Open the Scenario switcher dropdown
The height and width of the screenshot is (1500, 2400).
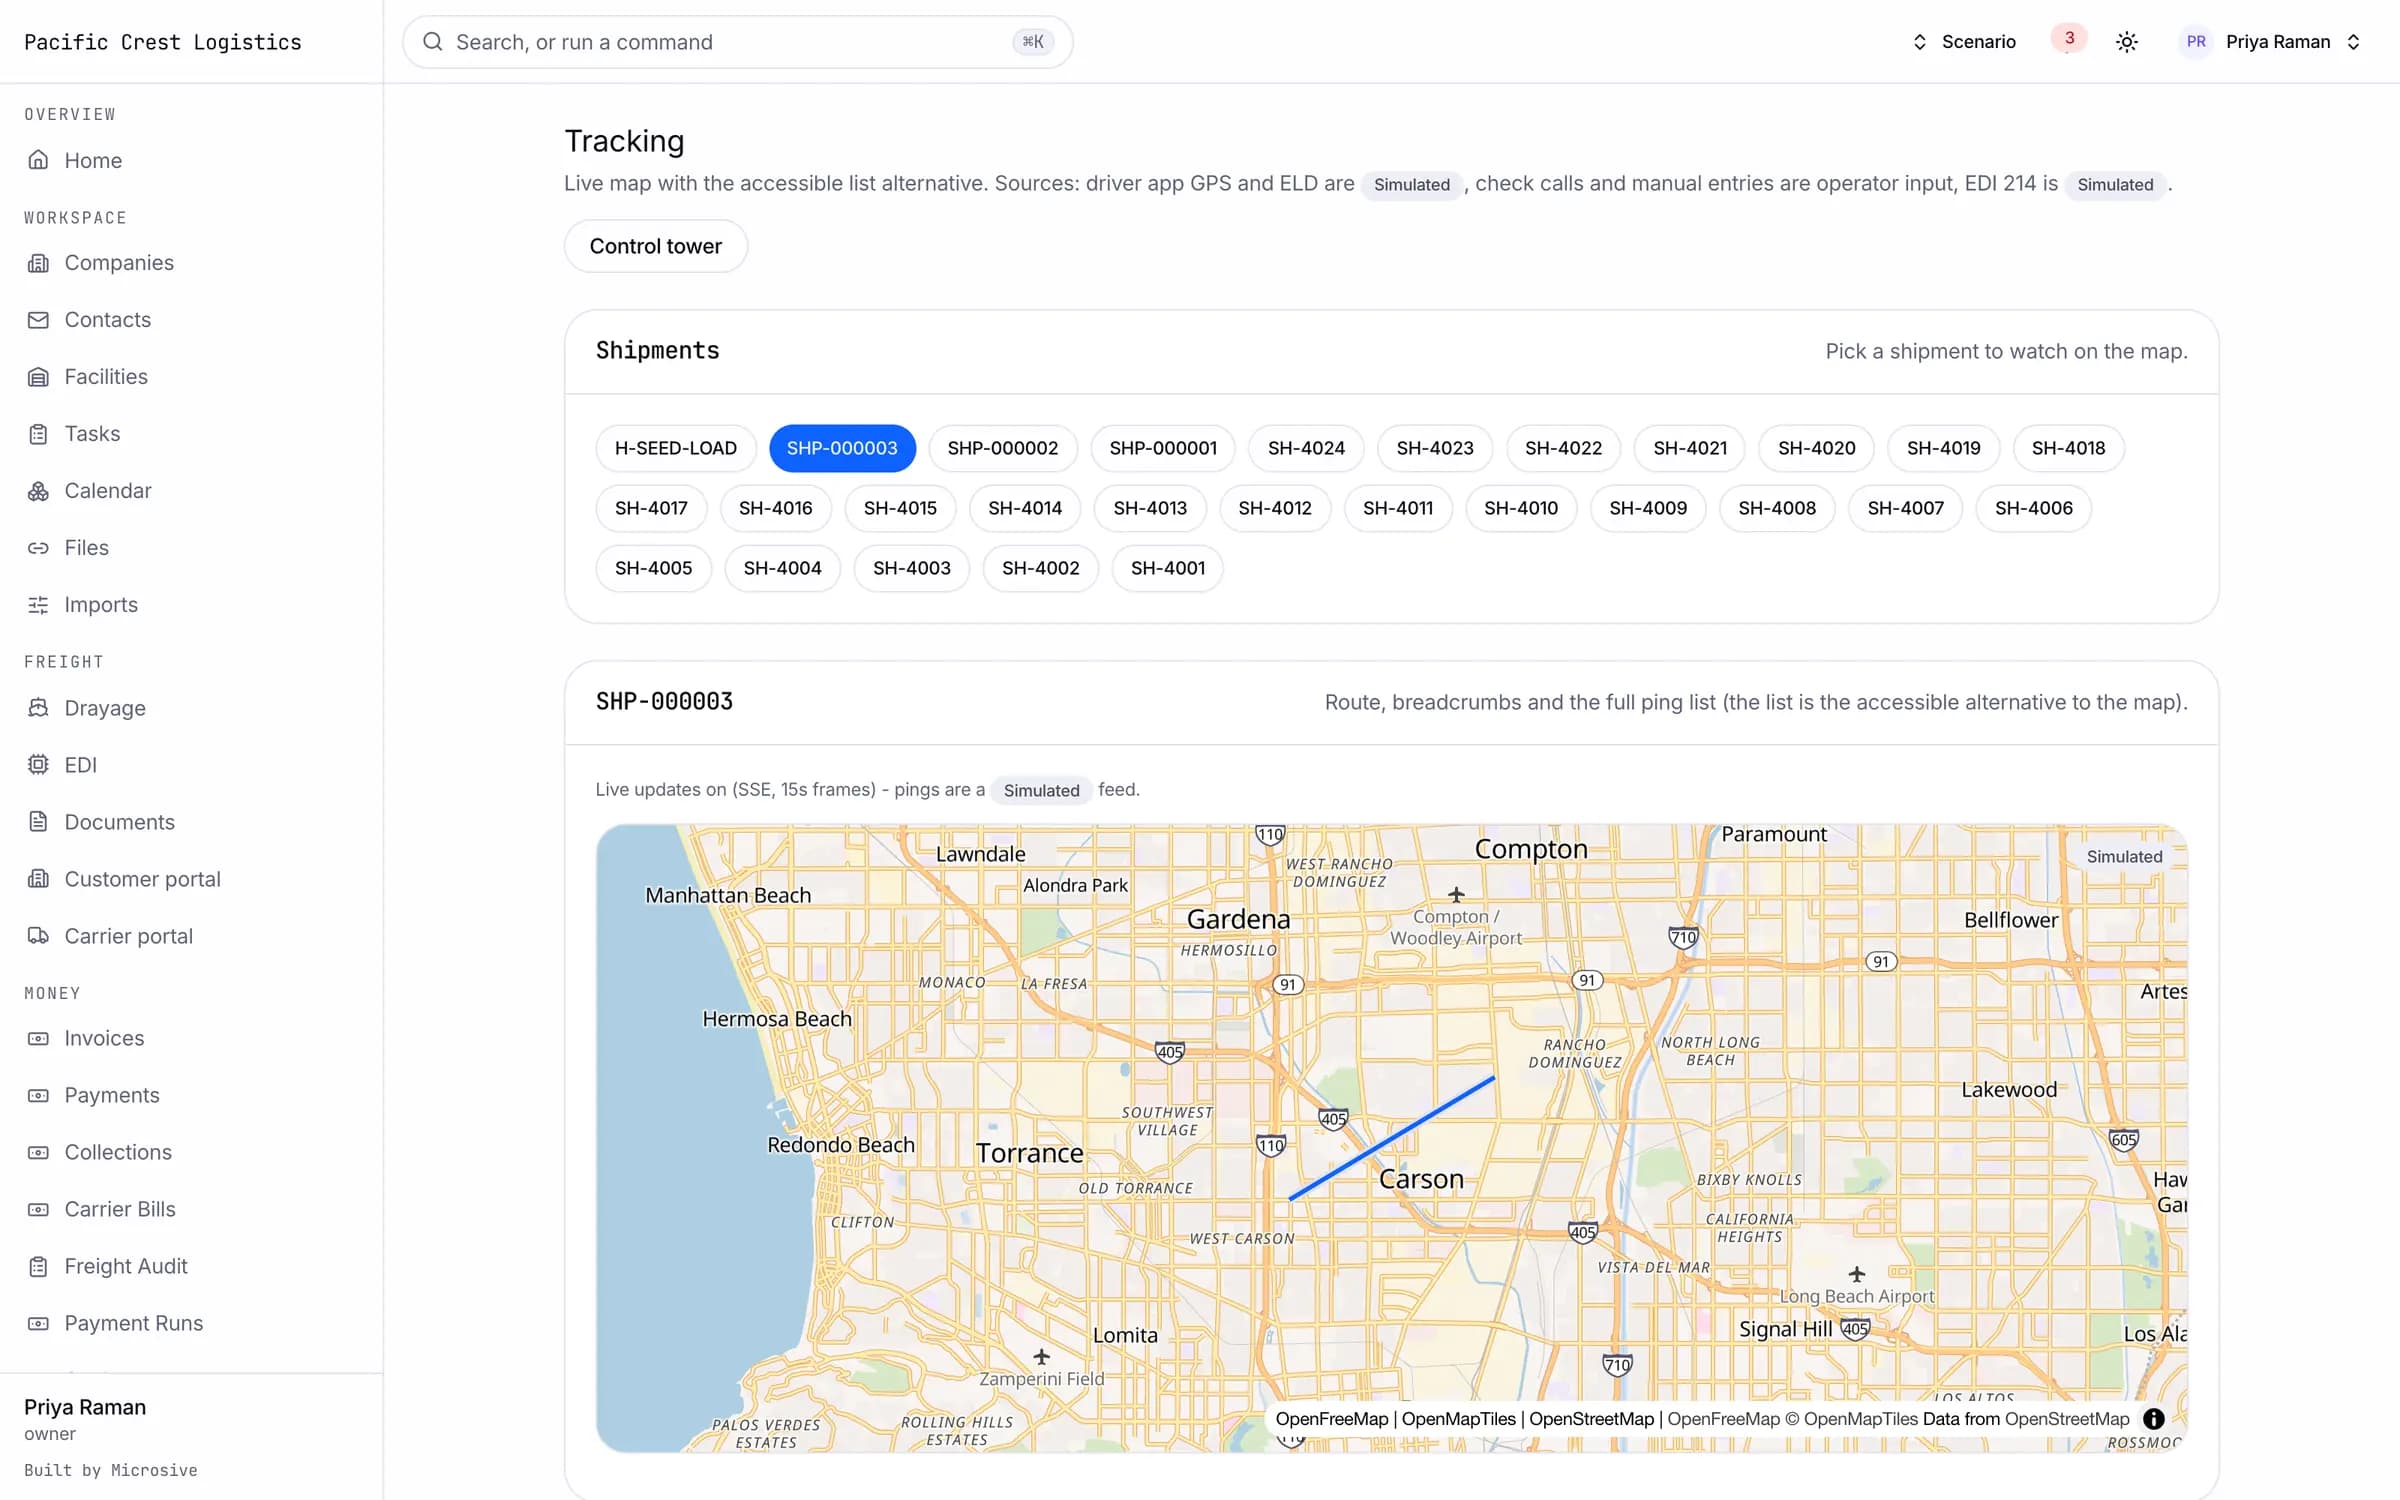coord(1964,42)
